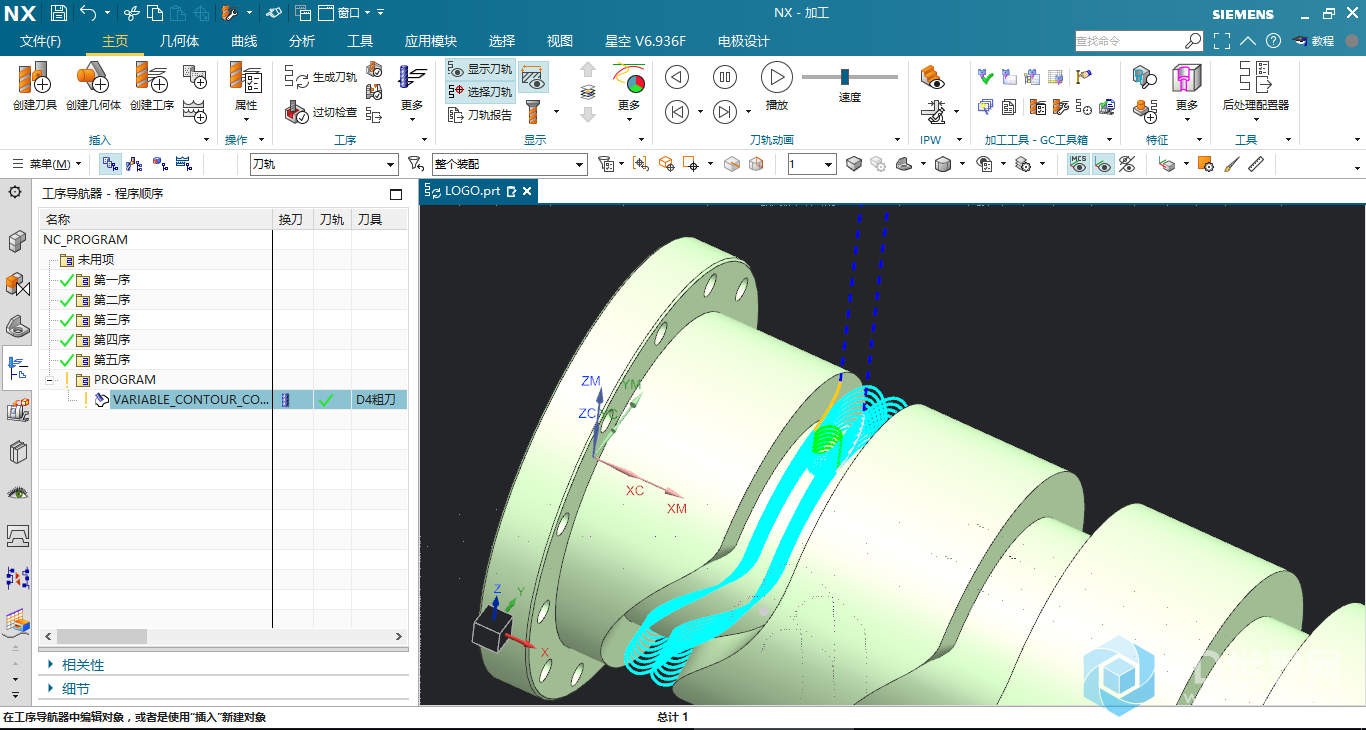Viewport: 1366px width, 730px height.
Task: Click the 速度 slider handle
Action: (x=845, y=76)
